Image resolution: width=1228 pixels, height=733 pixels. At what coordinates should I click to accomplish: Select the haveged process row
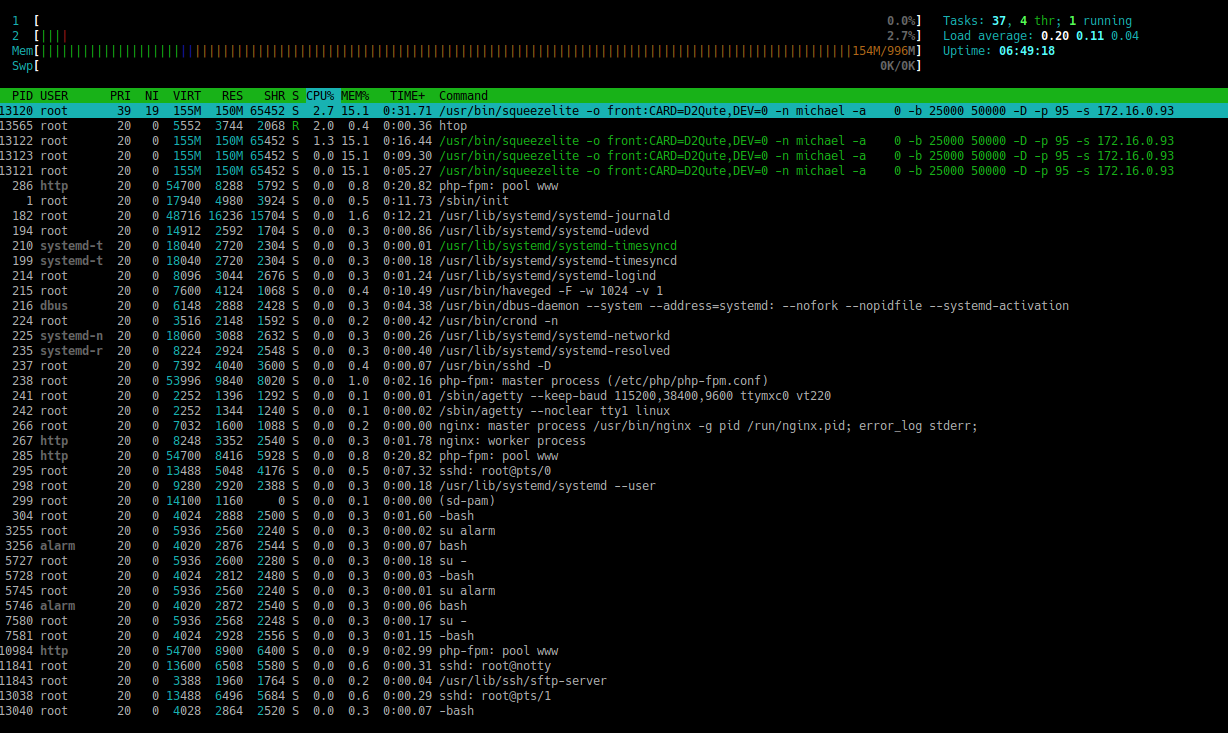coord(550,291)
